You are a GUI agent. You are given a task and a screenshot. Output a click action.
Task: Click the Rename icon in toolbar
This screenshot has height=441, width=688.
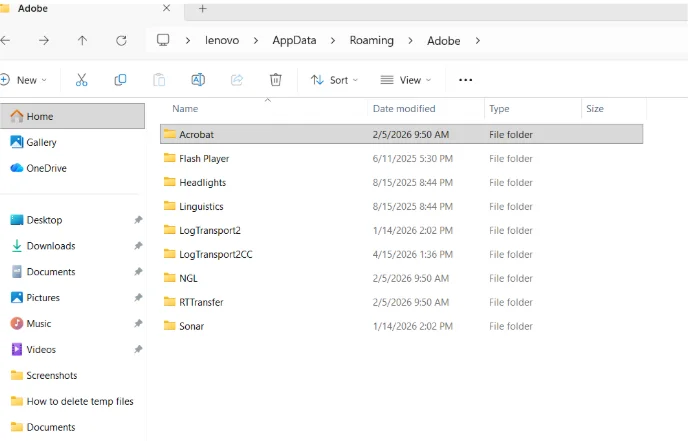coord(198,80)
